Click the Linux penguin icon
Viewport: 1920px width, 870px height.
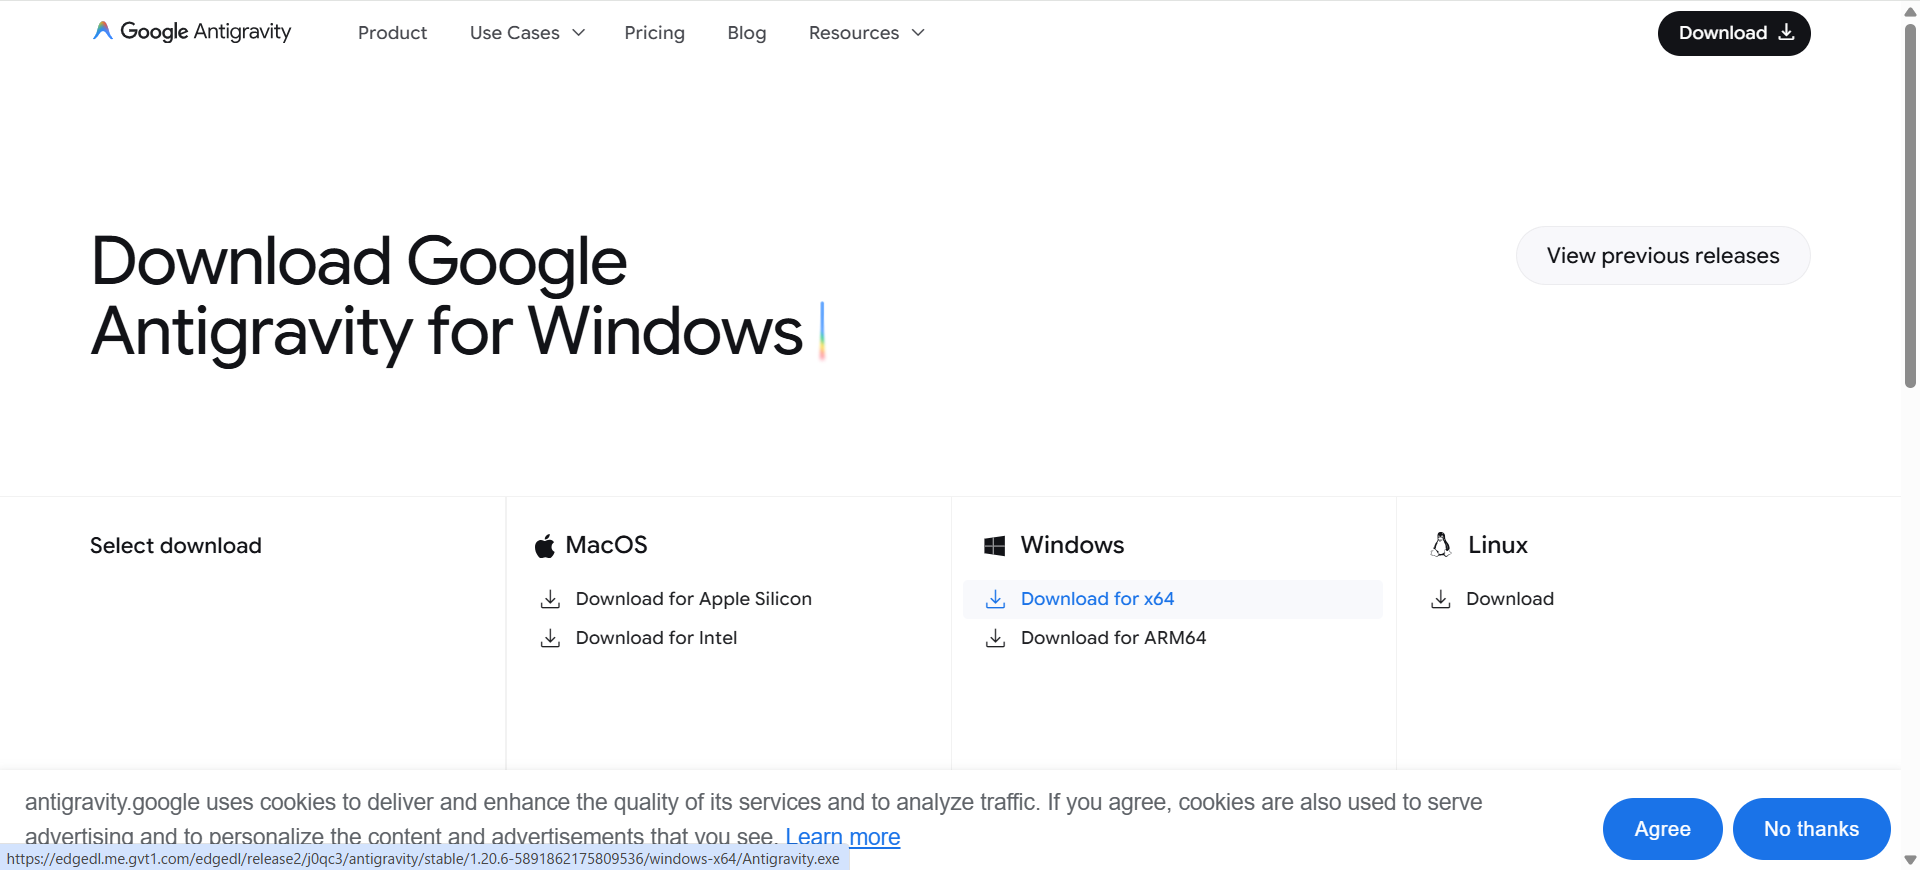(x=1441, y=545)
